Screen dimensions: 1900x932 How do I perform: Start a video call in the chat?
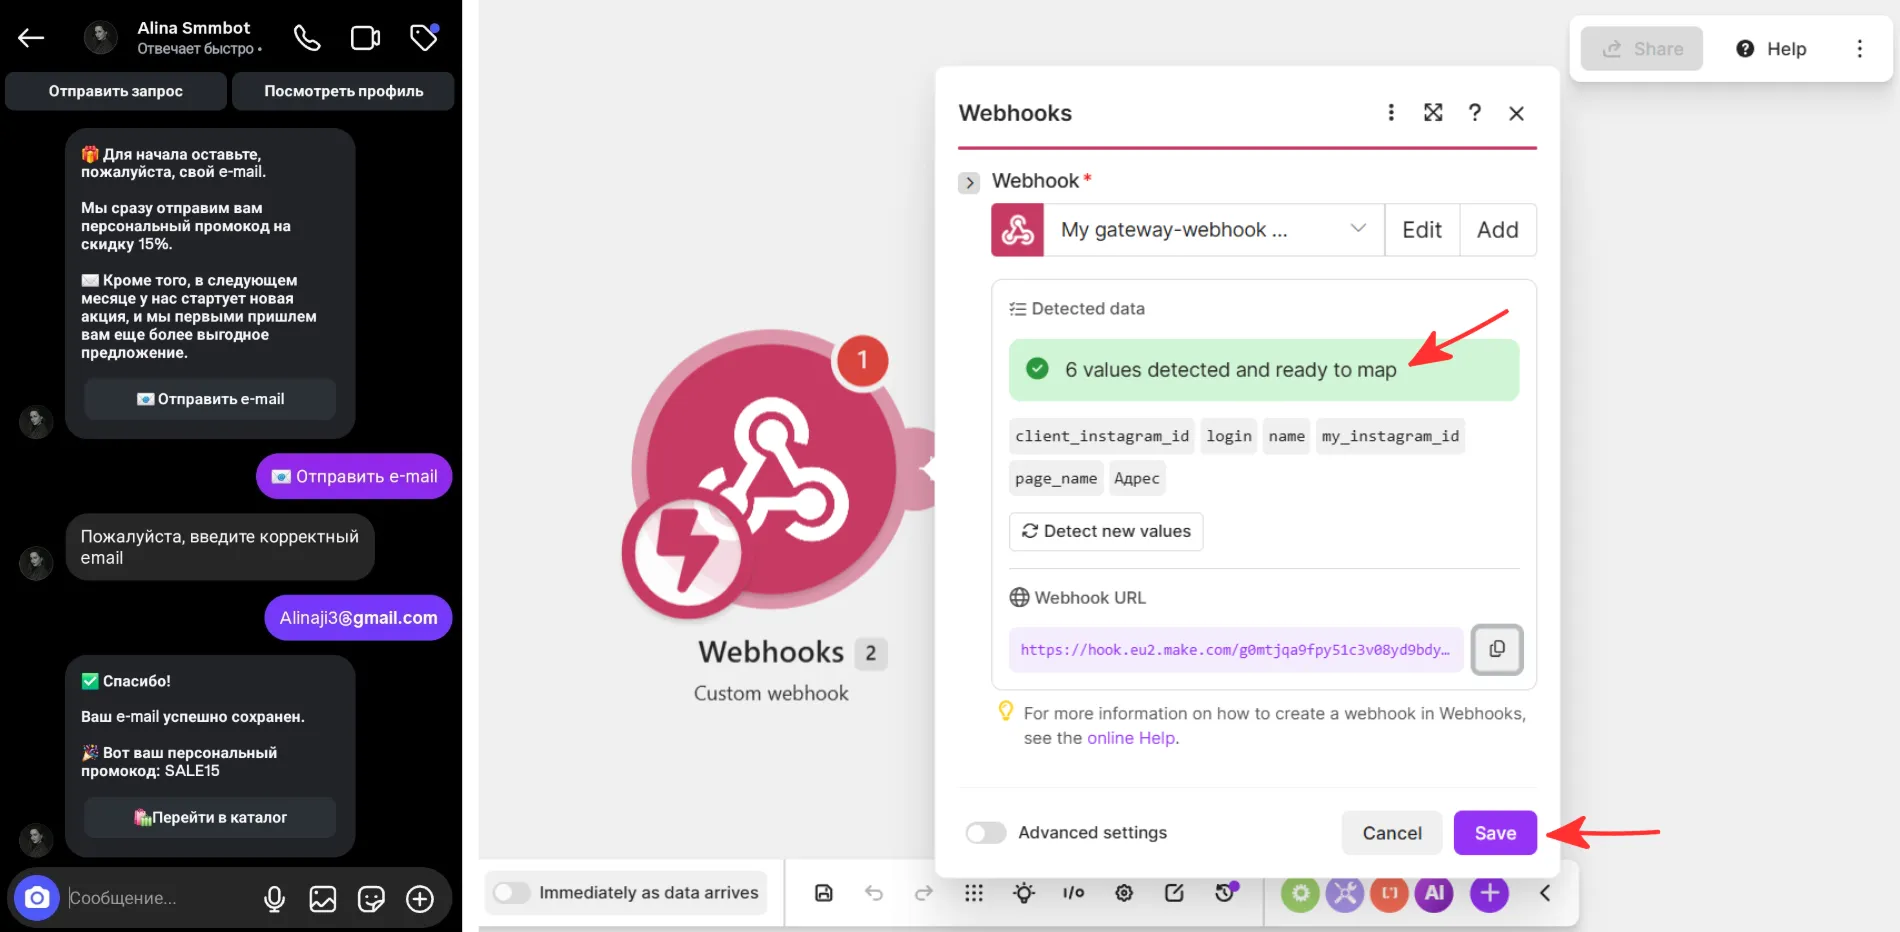(365, 38)
